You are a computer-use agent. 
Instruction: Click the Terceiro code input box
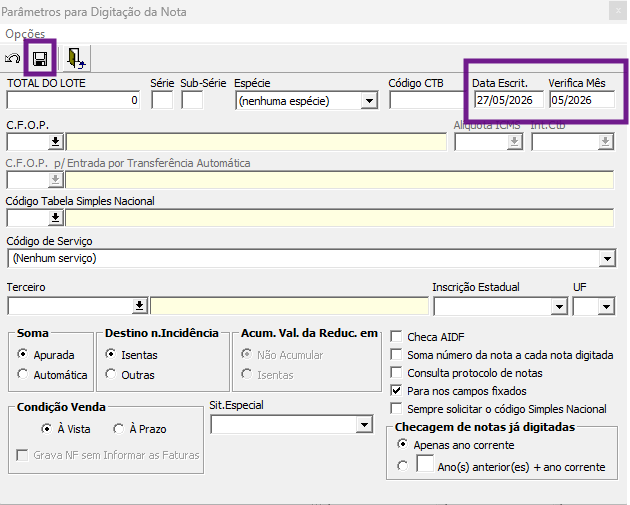click(x=70, y=306)
